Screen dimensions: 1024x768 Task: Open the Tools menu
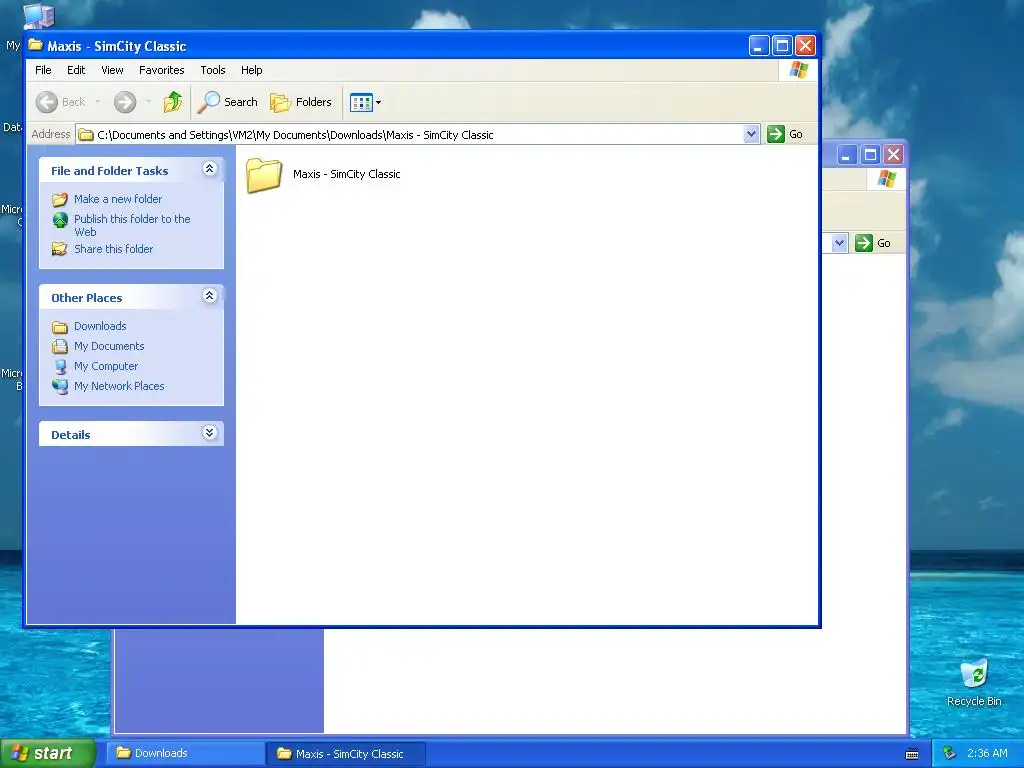coord(212,70)
